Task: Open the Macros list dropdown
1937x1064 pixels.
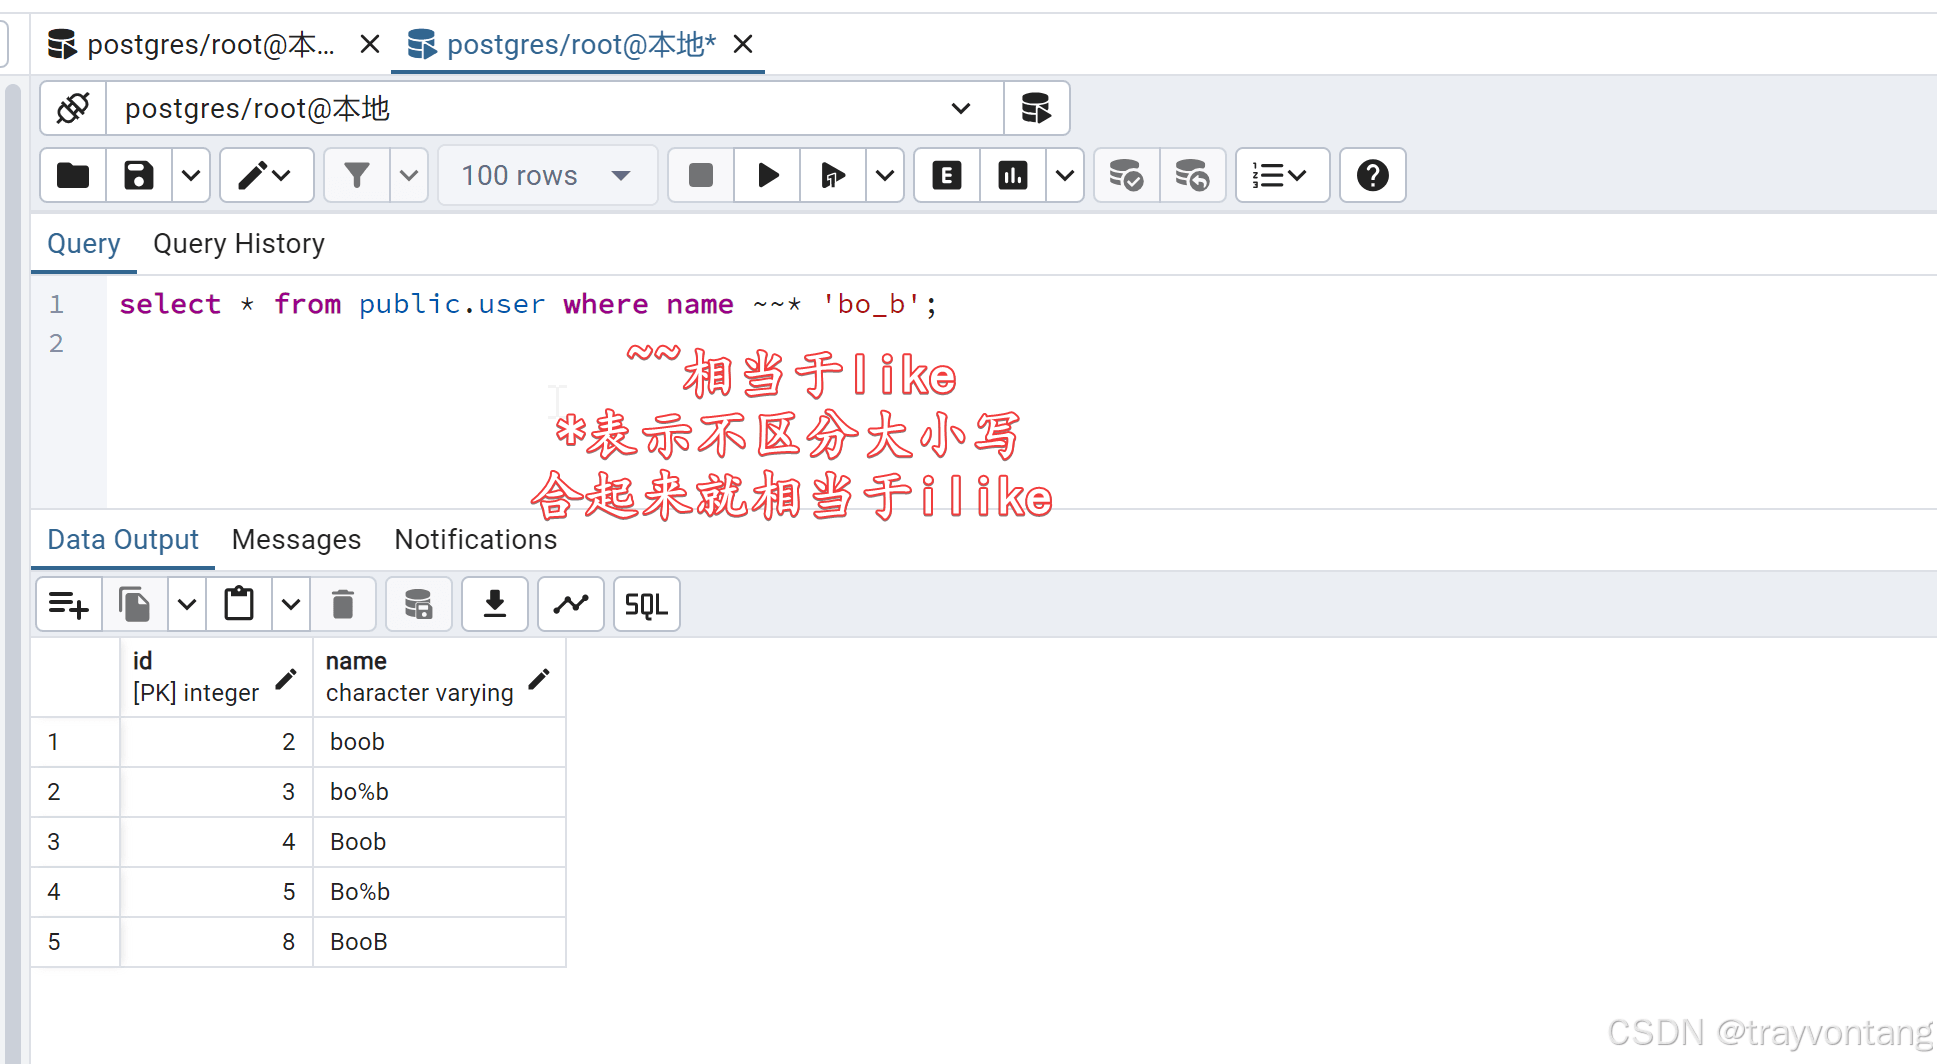Action: click(x=1282, y=176)
